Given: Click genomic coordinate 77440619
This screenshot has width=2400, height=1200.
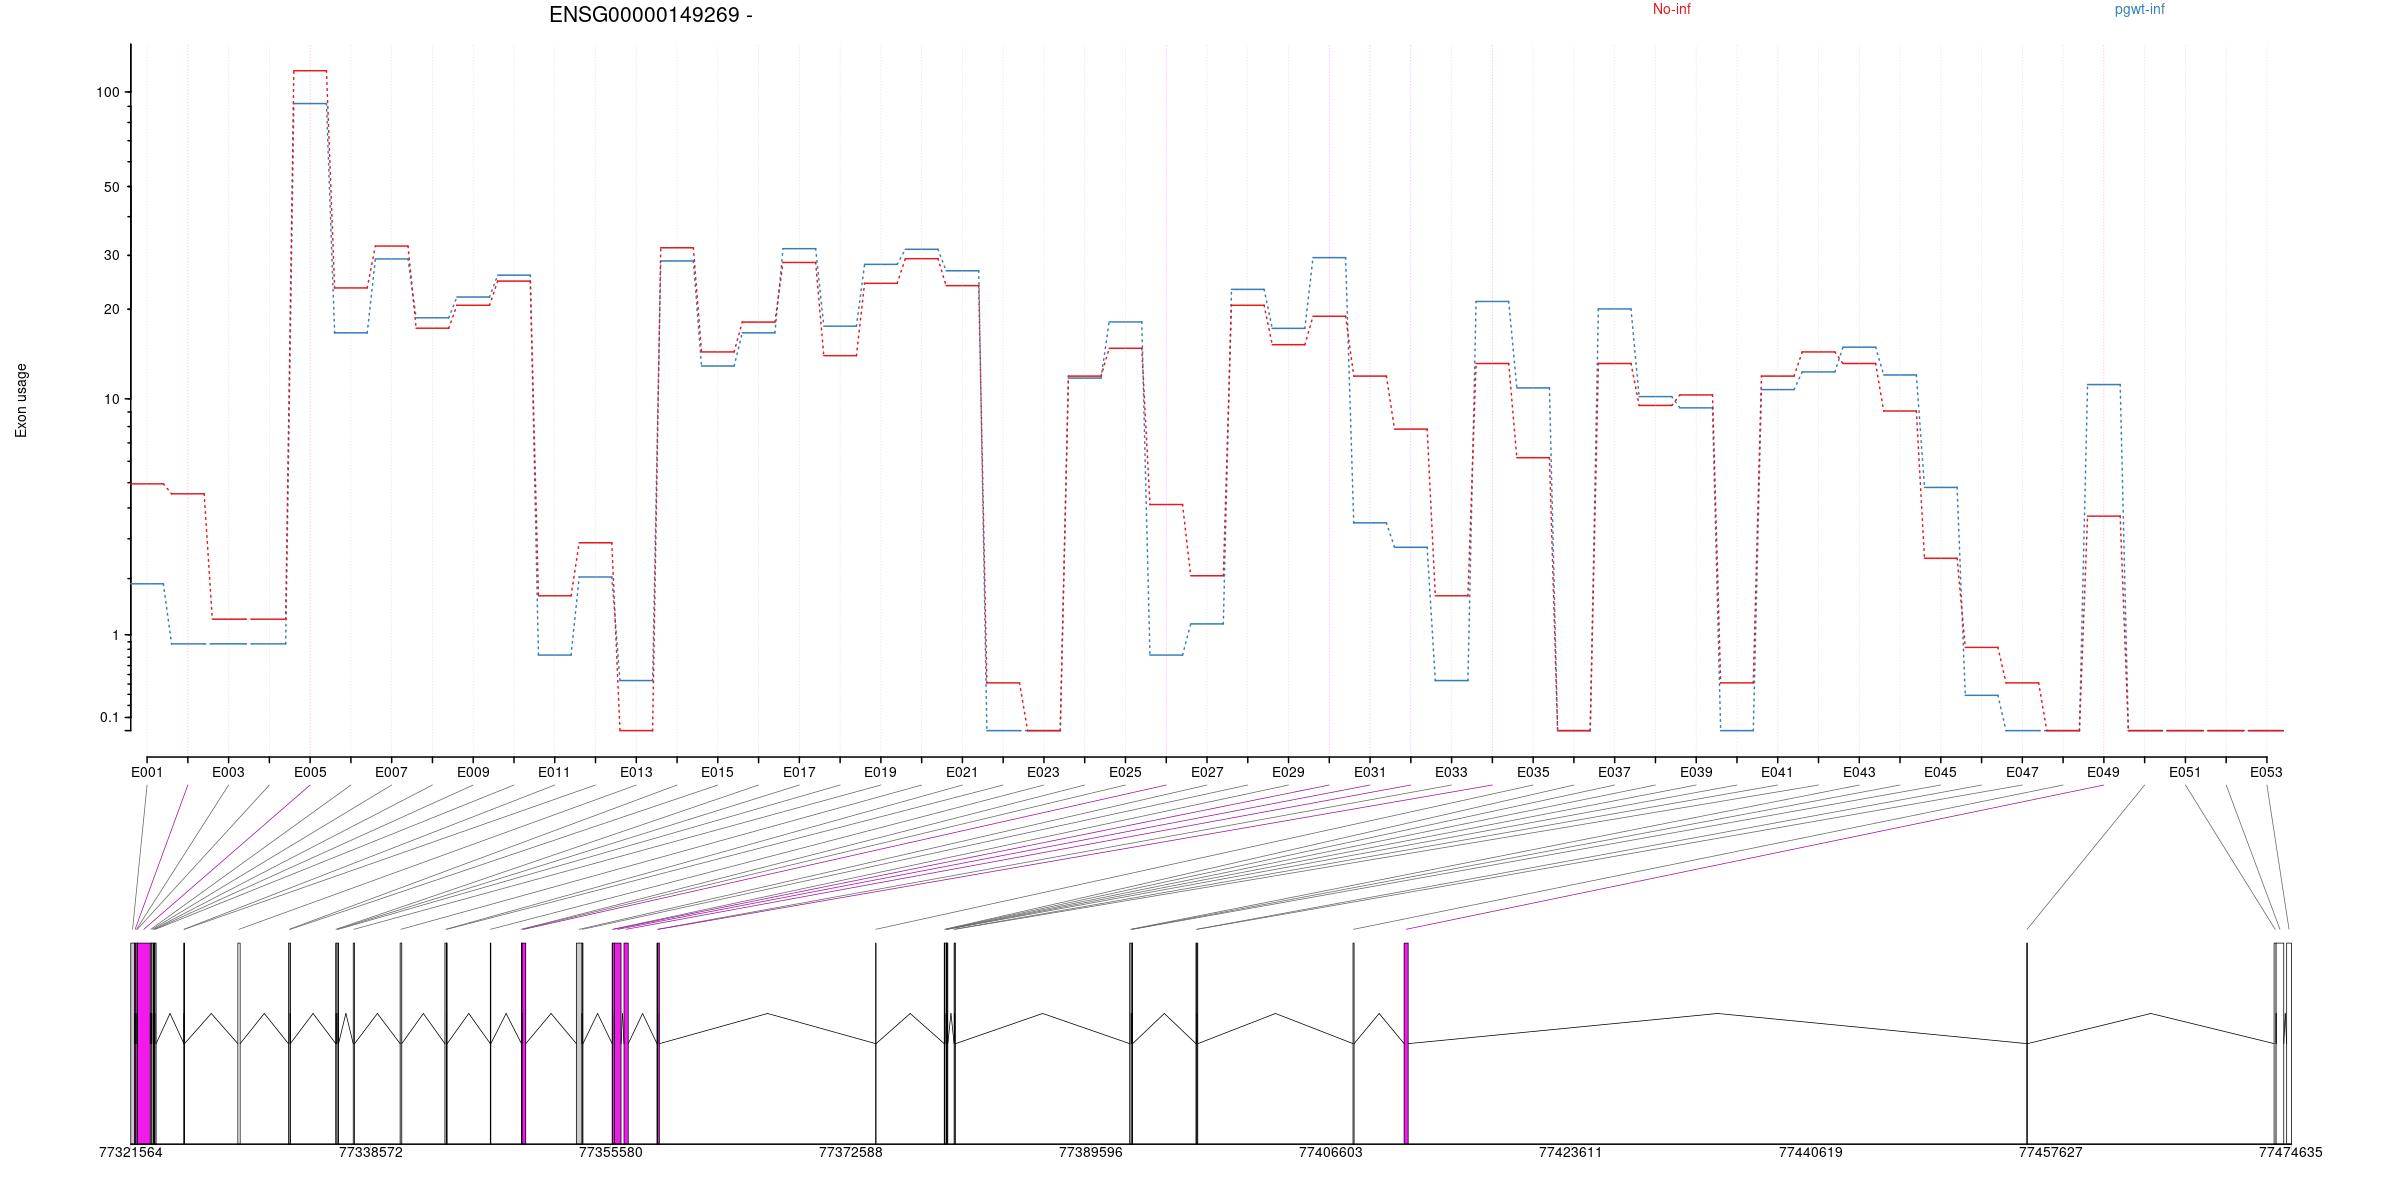Looking at the screenshot, I should point(1810,1152).
